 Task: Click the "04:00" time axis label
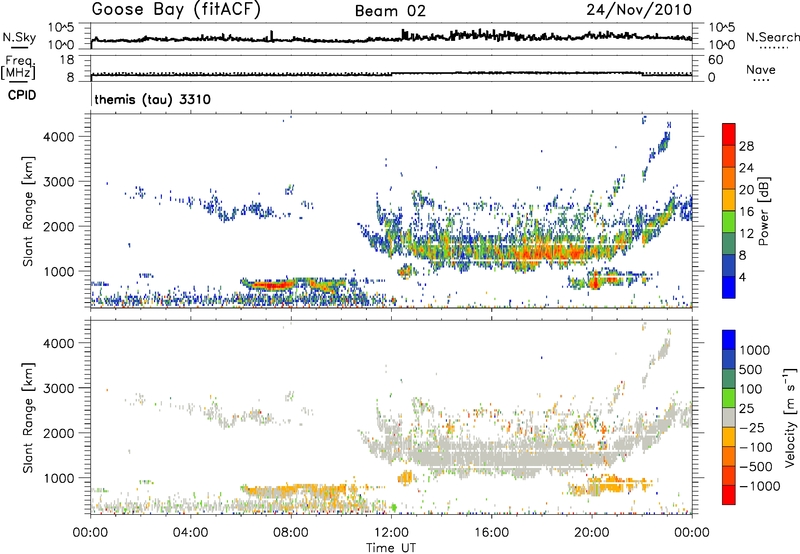(x=190, y=533)
